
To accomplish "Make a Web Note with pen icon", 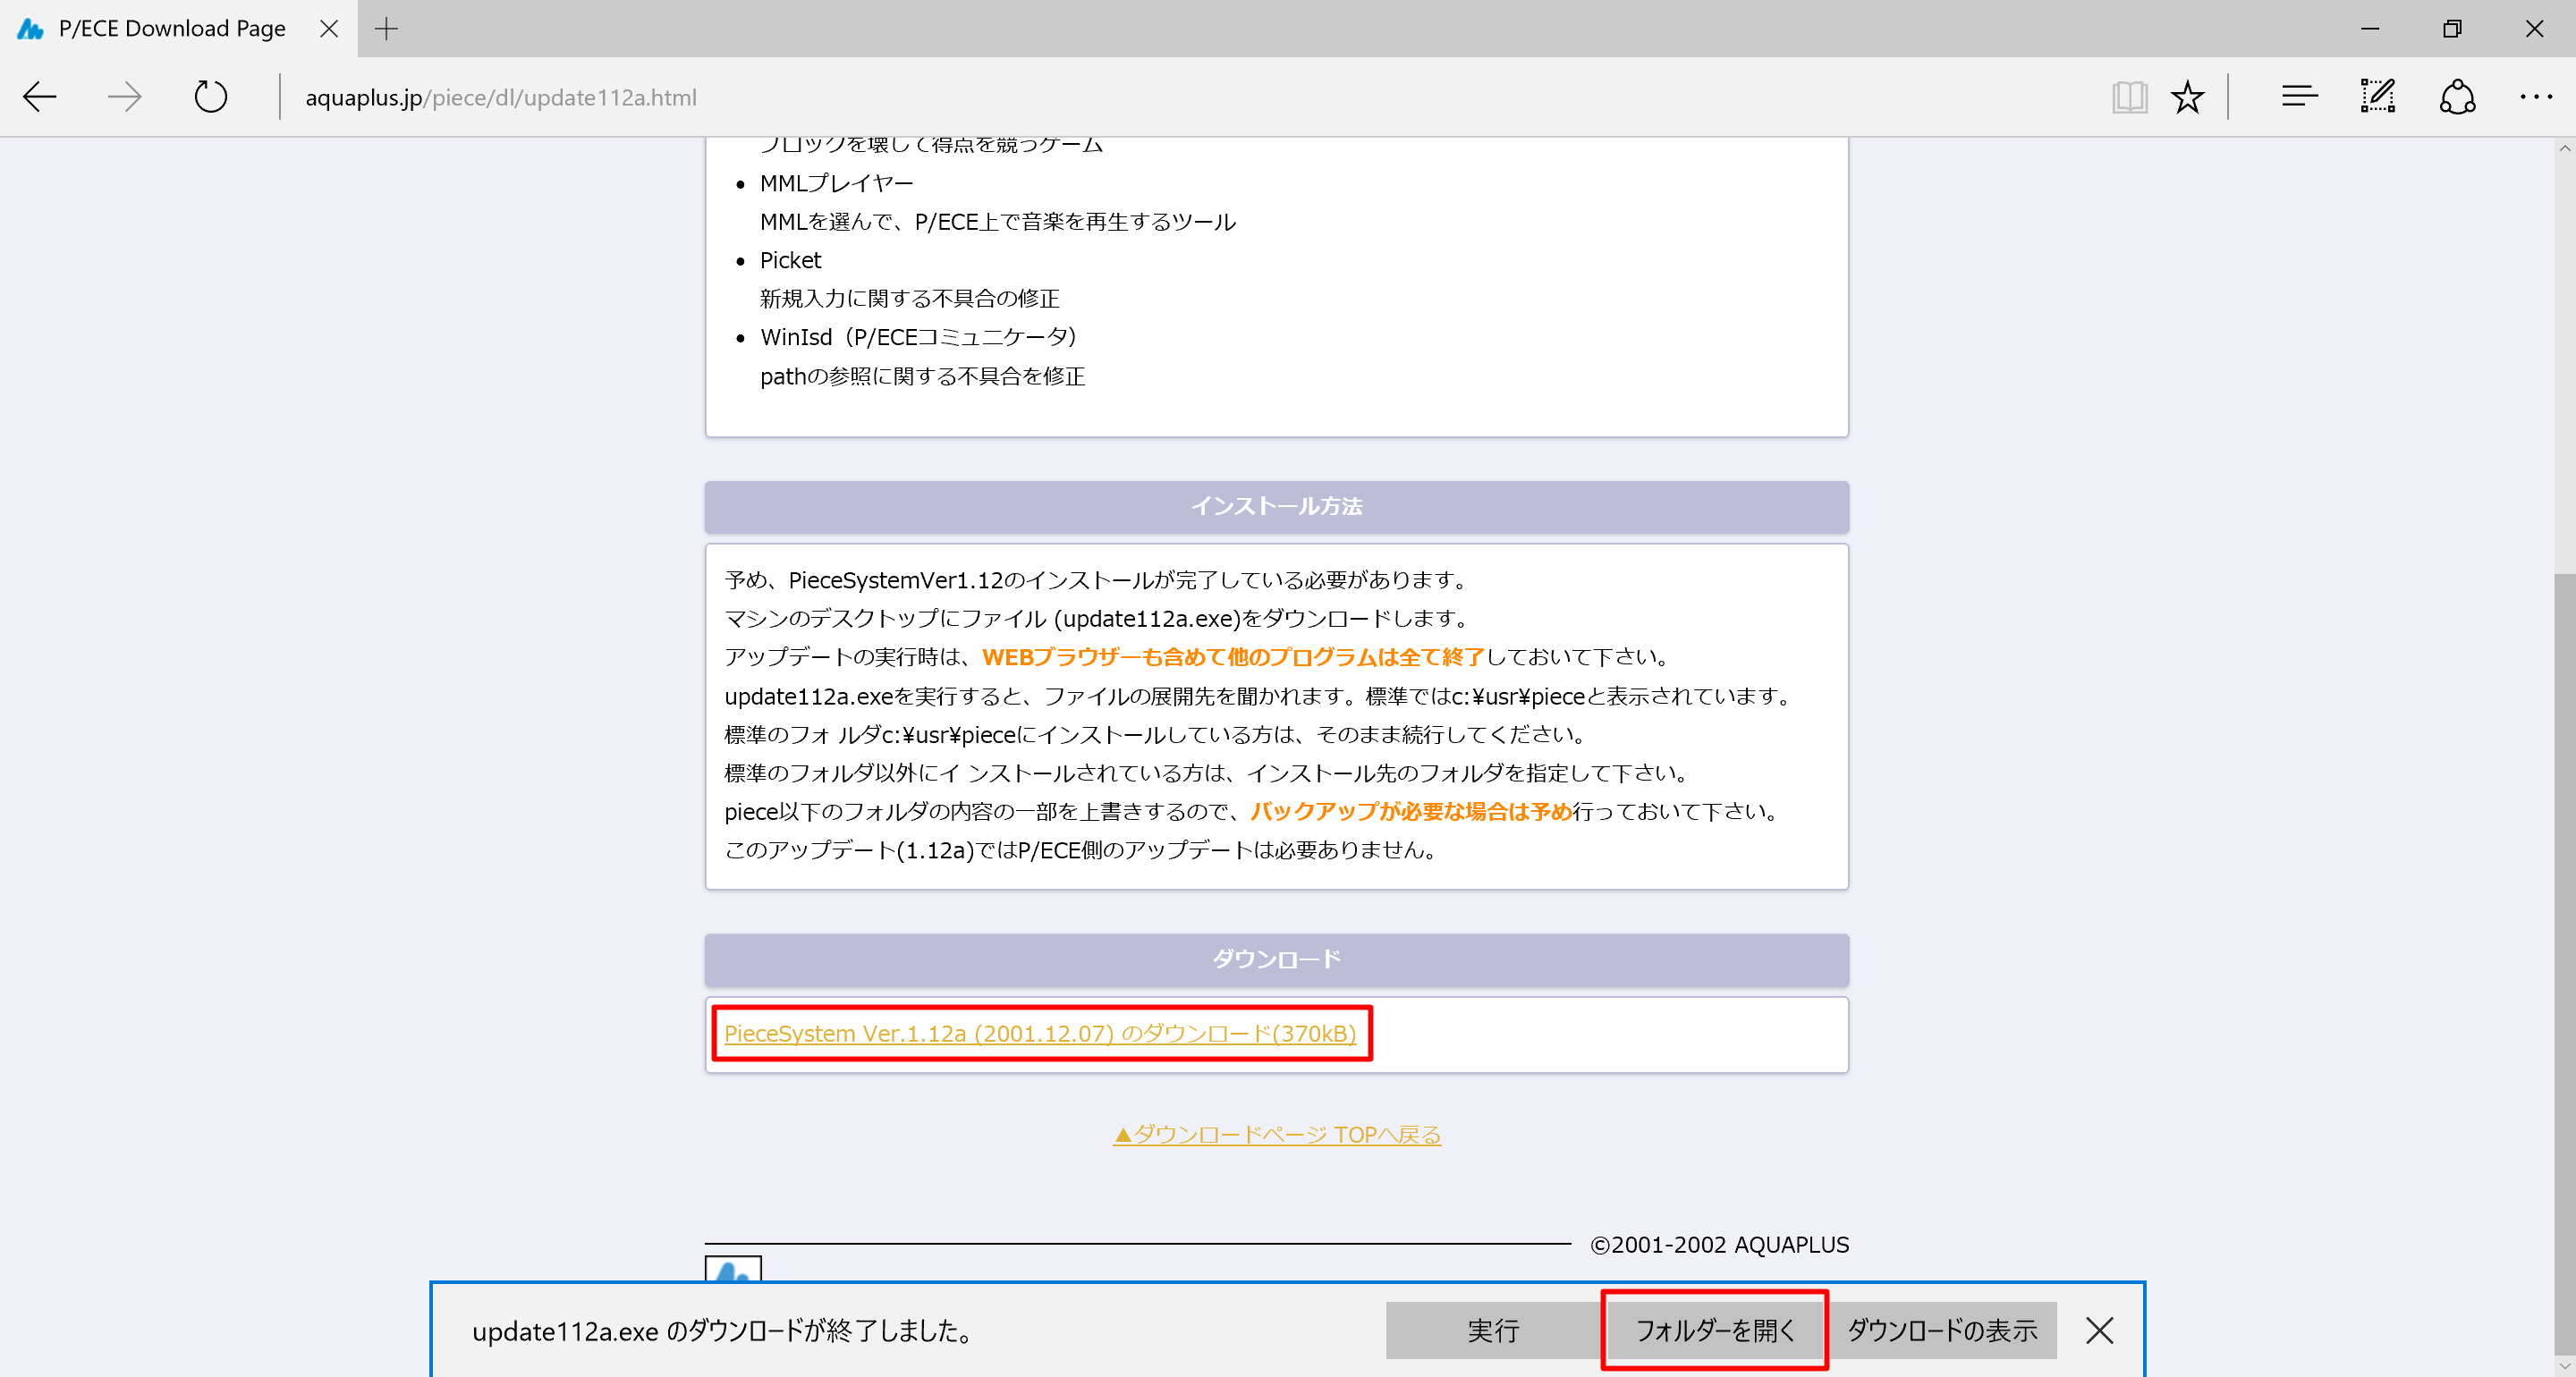I will tap(2377, 96).
